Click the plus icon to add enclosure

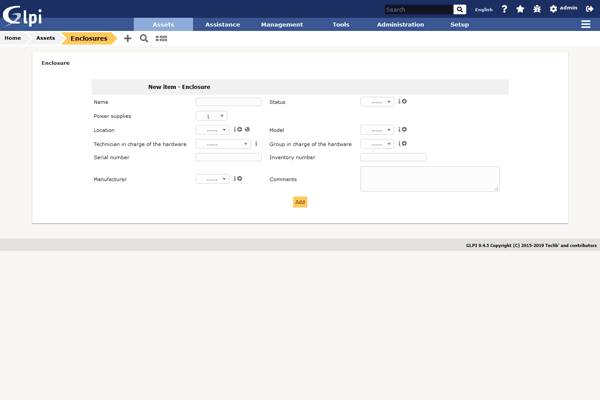tap(127, 38)
